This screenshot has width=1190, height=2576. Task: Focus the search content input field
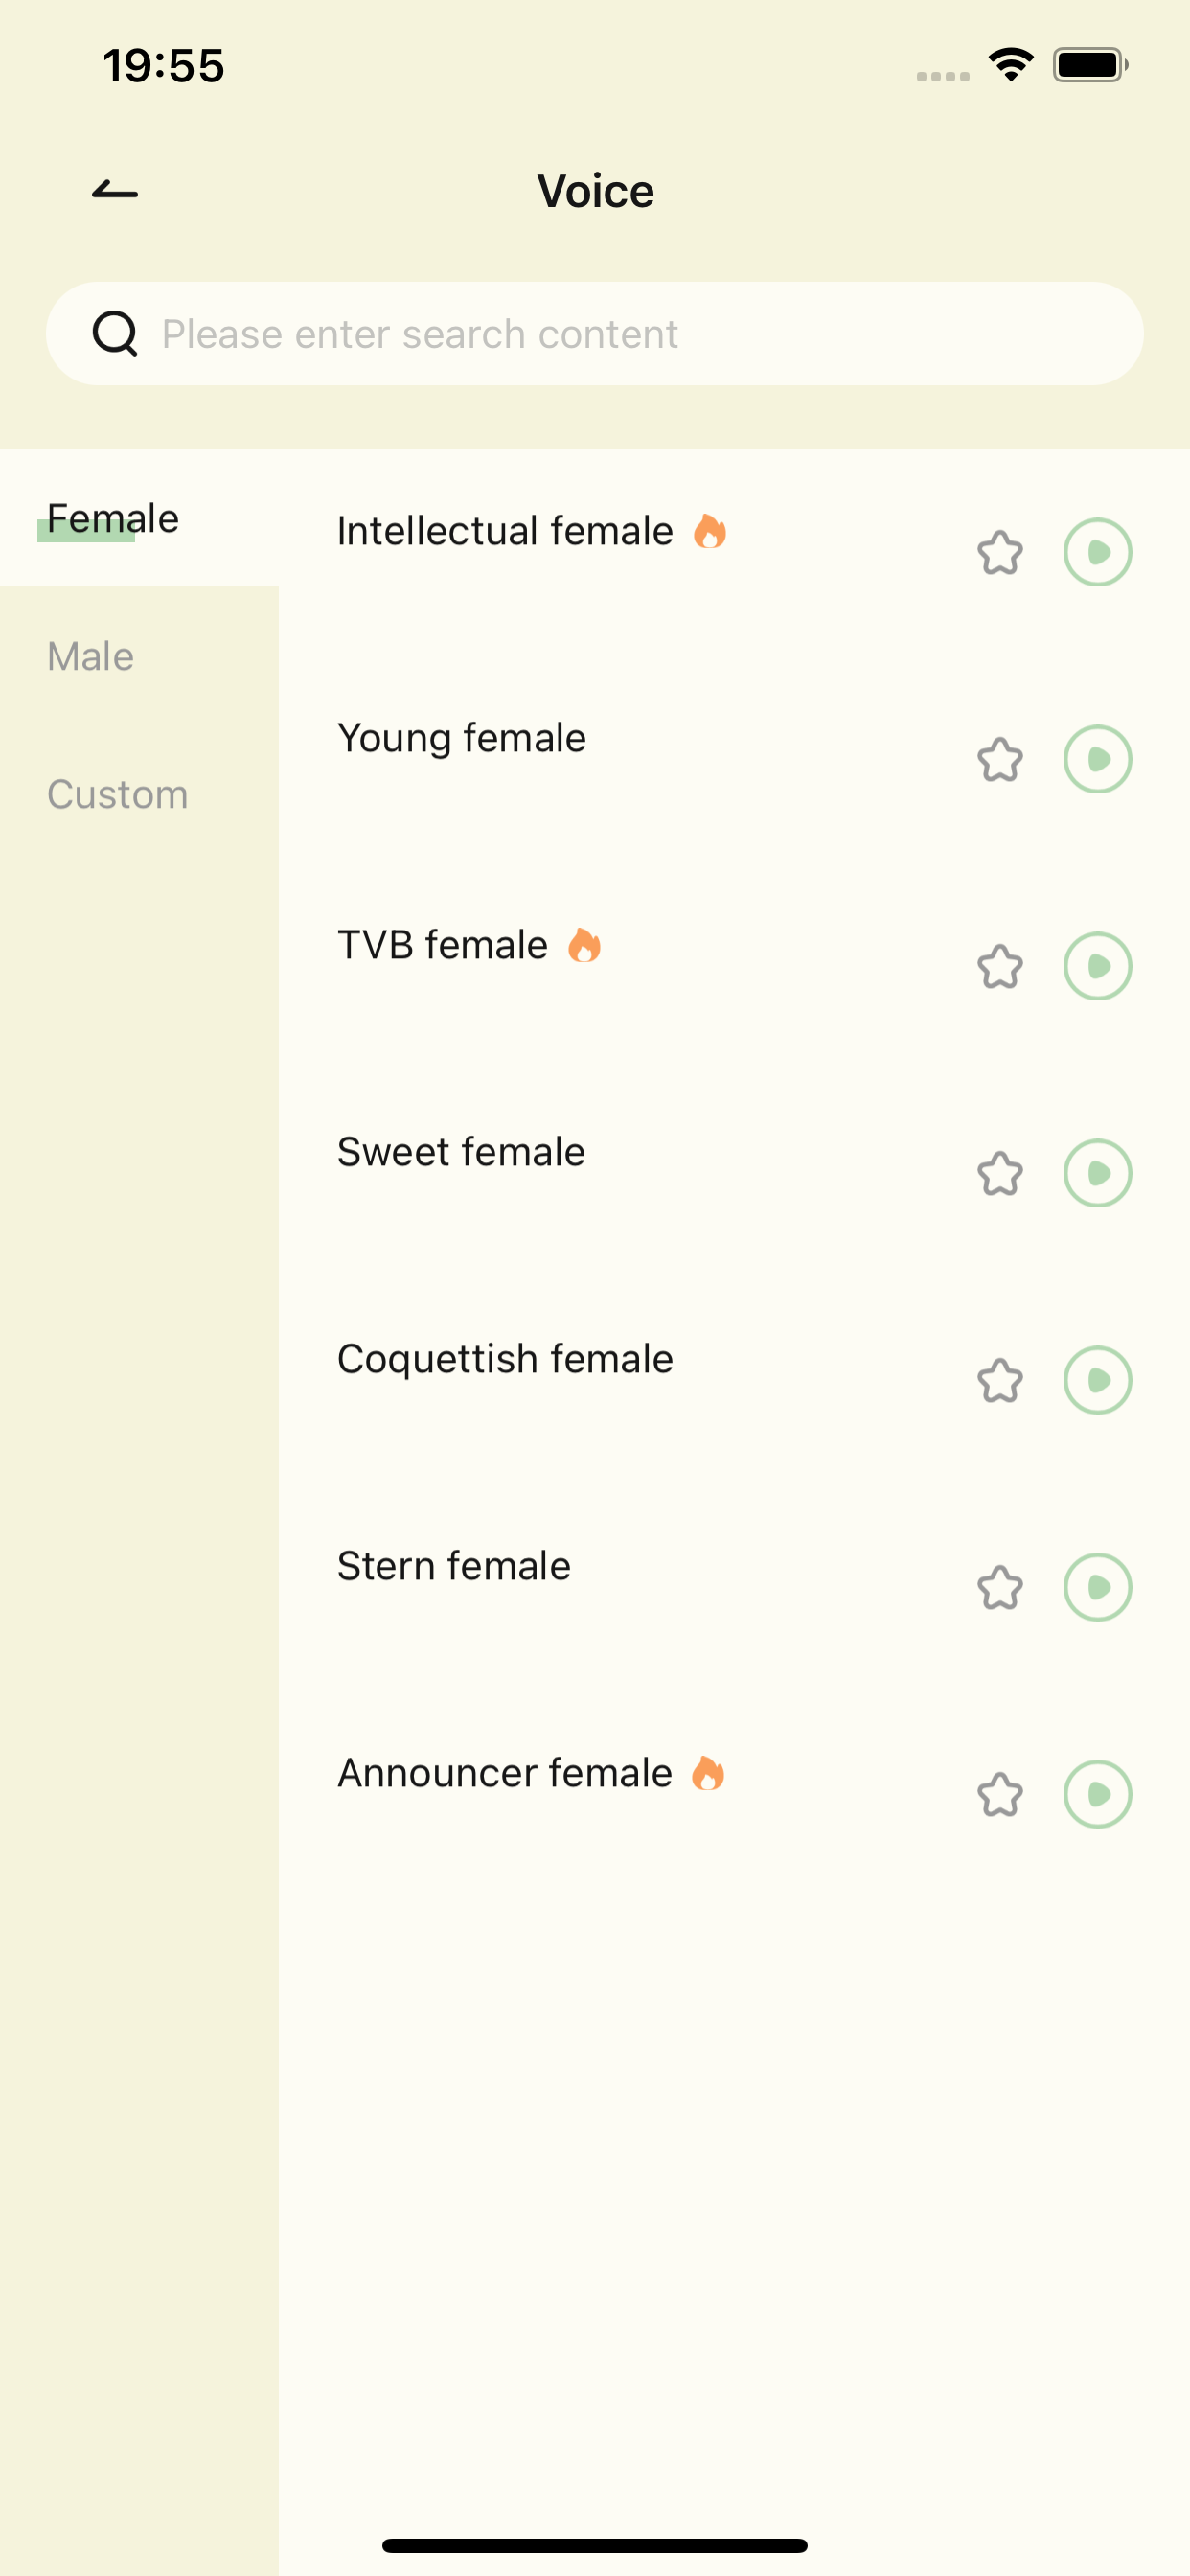pyautogui.click(x=595, y=333)
